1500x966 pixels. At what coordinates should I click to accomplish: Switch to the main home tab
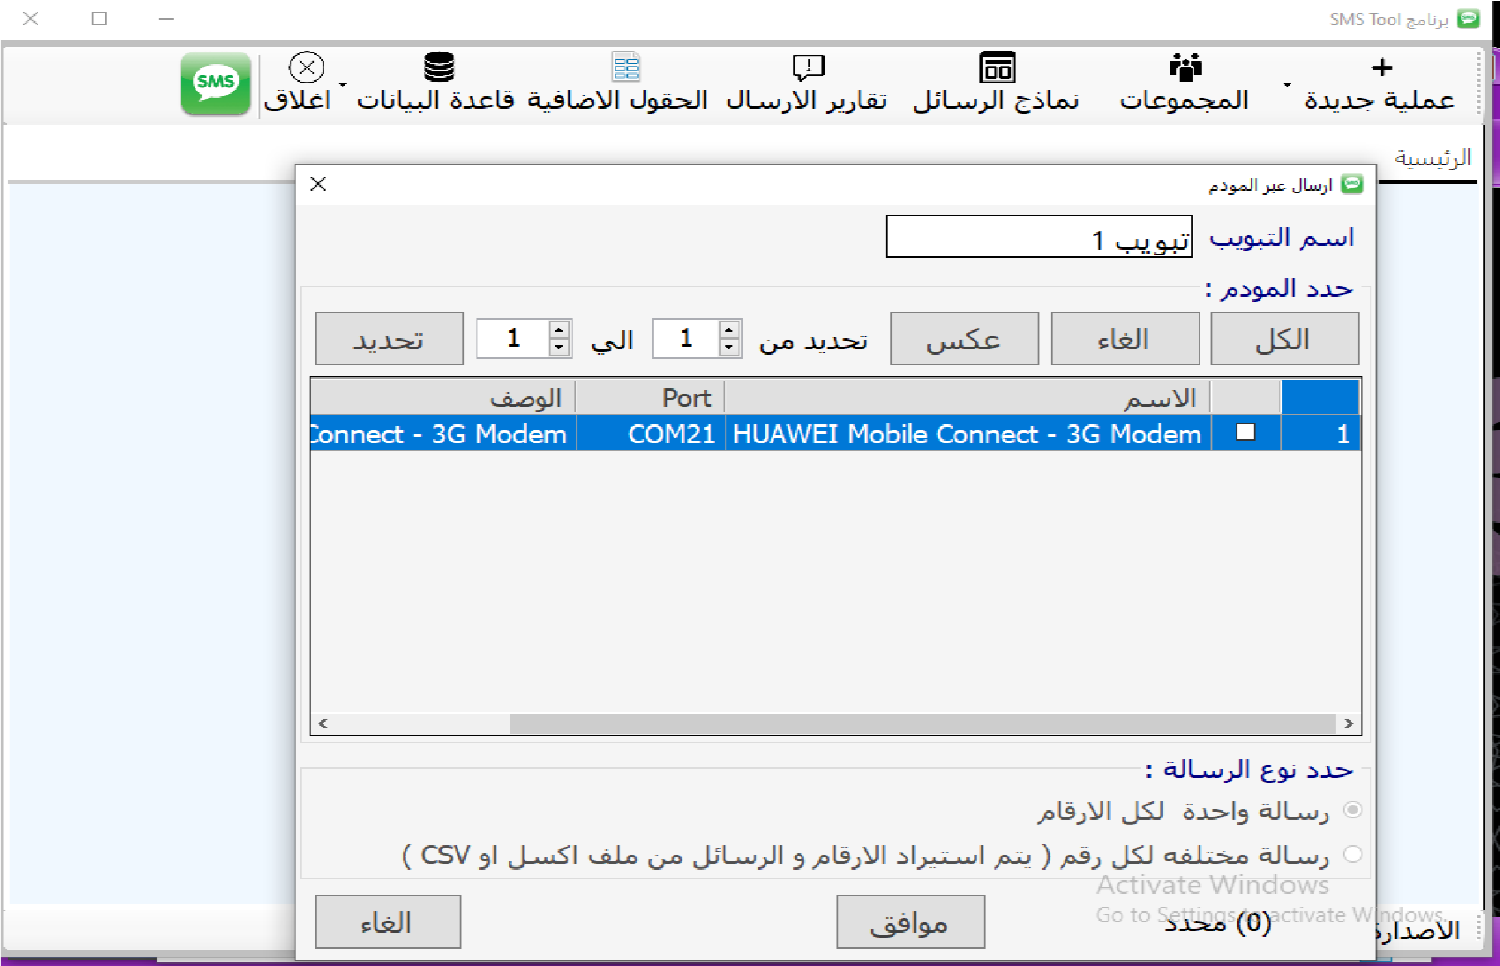pos(1432,158)
